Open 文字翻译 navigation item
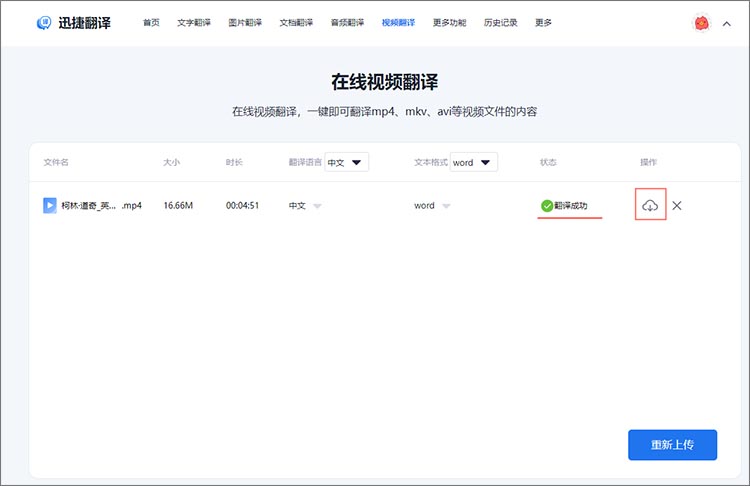 (194, 22)
